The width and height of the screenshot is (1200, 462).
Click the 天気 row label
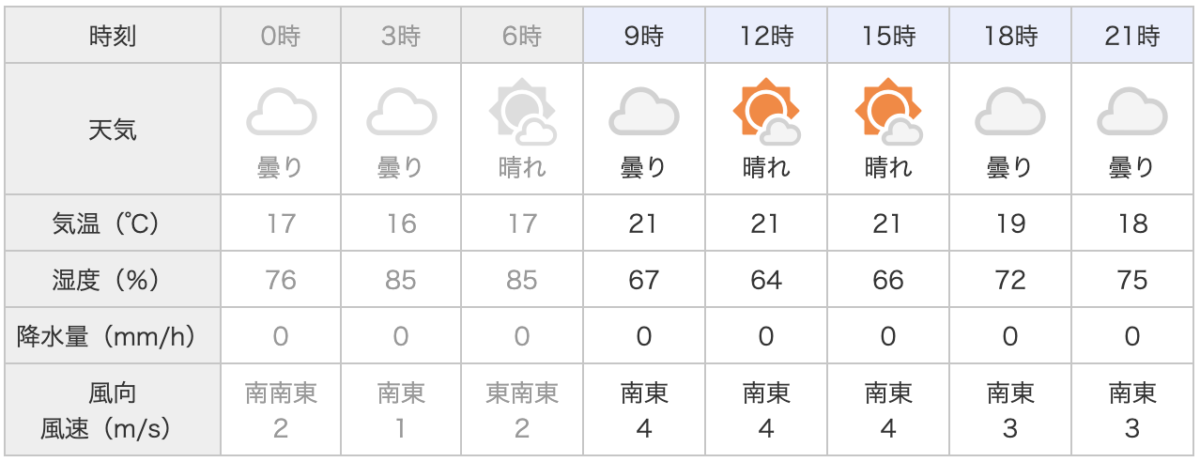tap(112, 129)
